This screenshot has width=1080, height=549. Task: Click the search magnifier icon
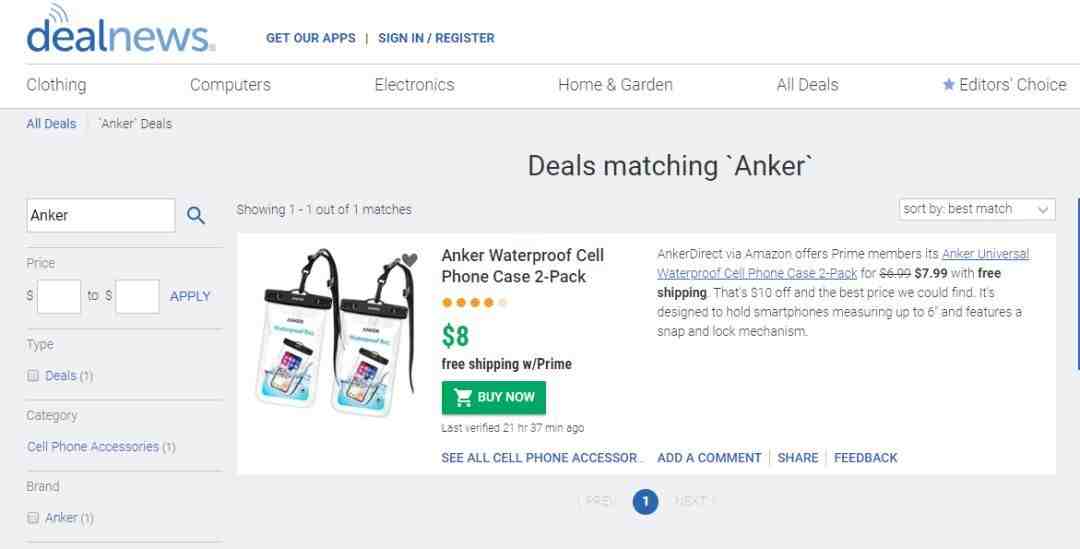[x=196, y=215]
